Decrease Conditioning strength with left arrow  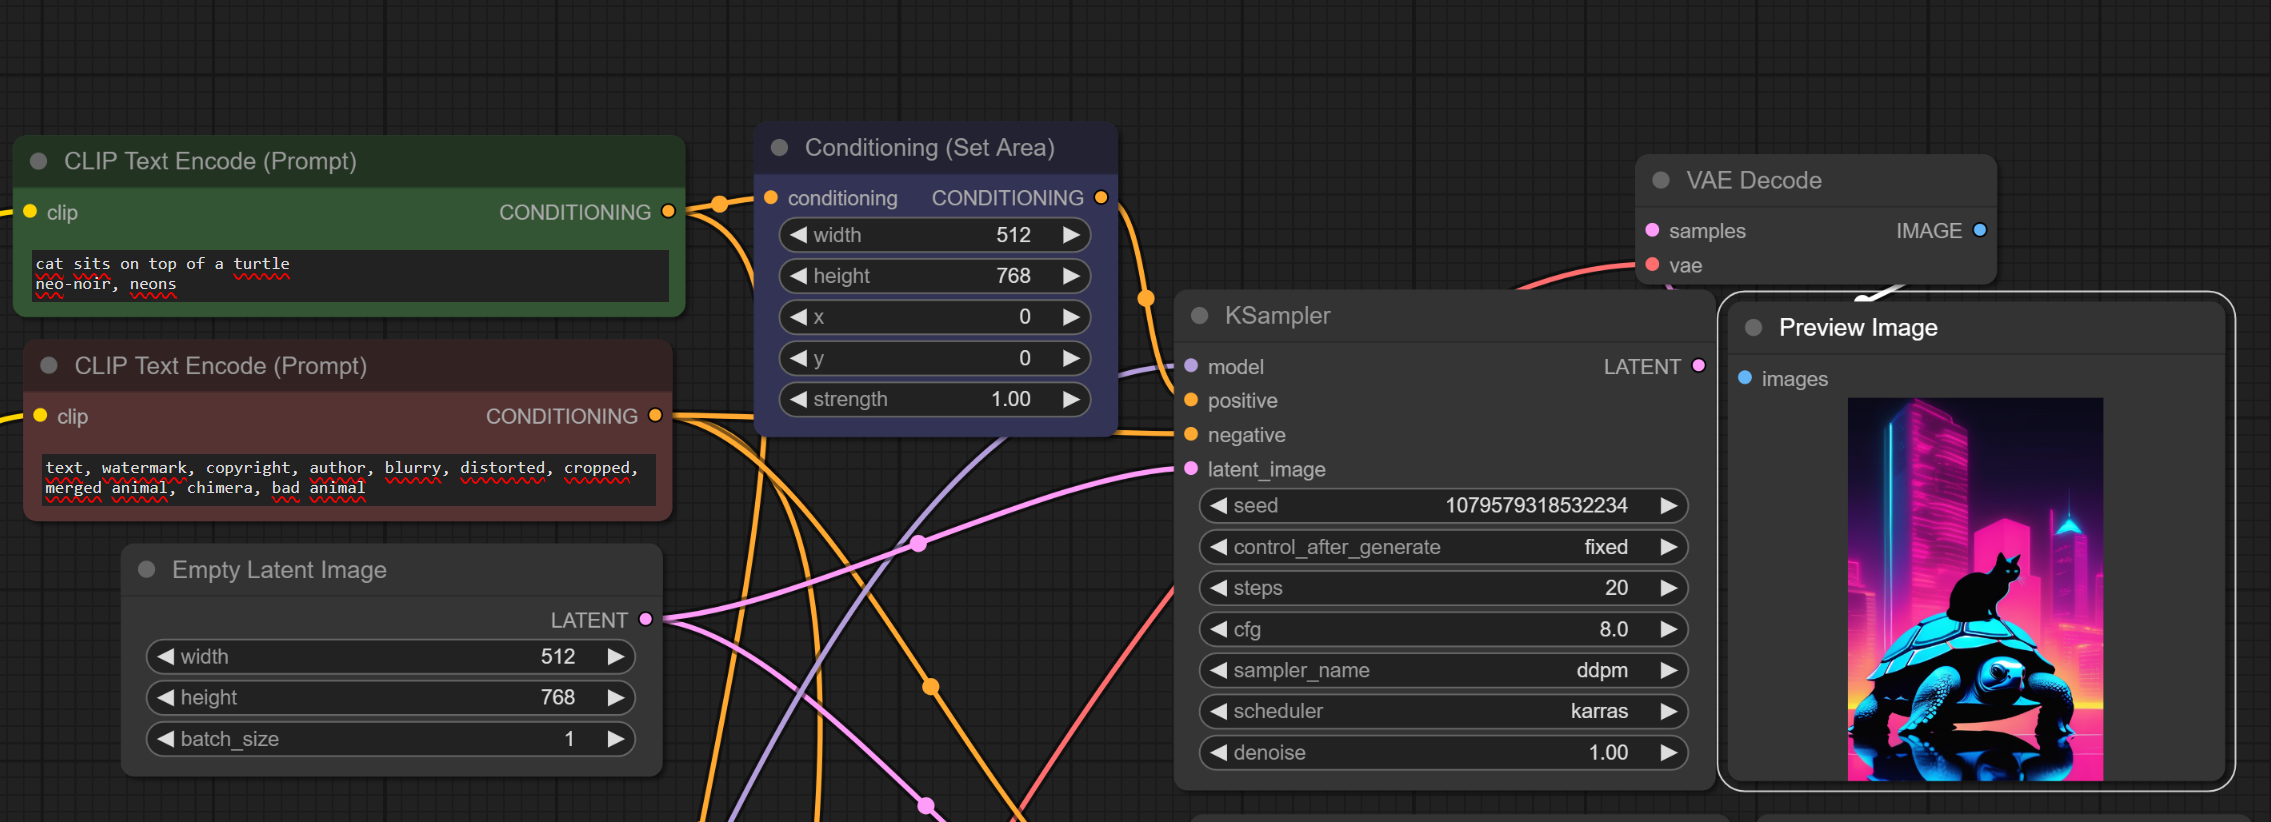click(798, 399)
